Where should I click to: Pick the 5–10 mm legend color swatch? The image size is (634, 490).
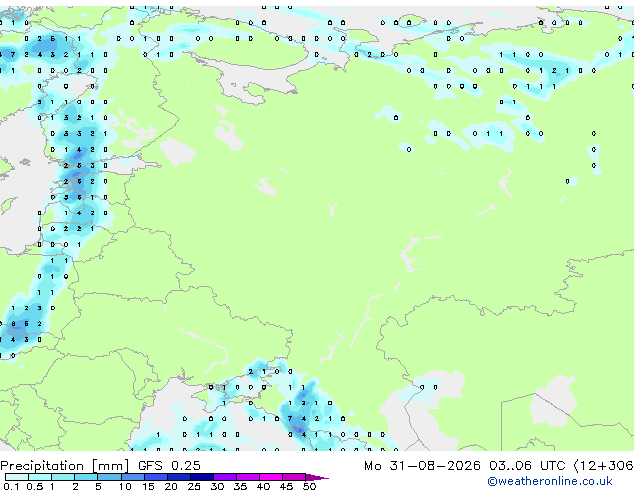[x=109, y=477]
